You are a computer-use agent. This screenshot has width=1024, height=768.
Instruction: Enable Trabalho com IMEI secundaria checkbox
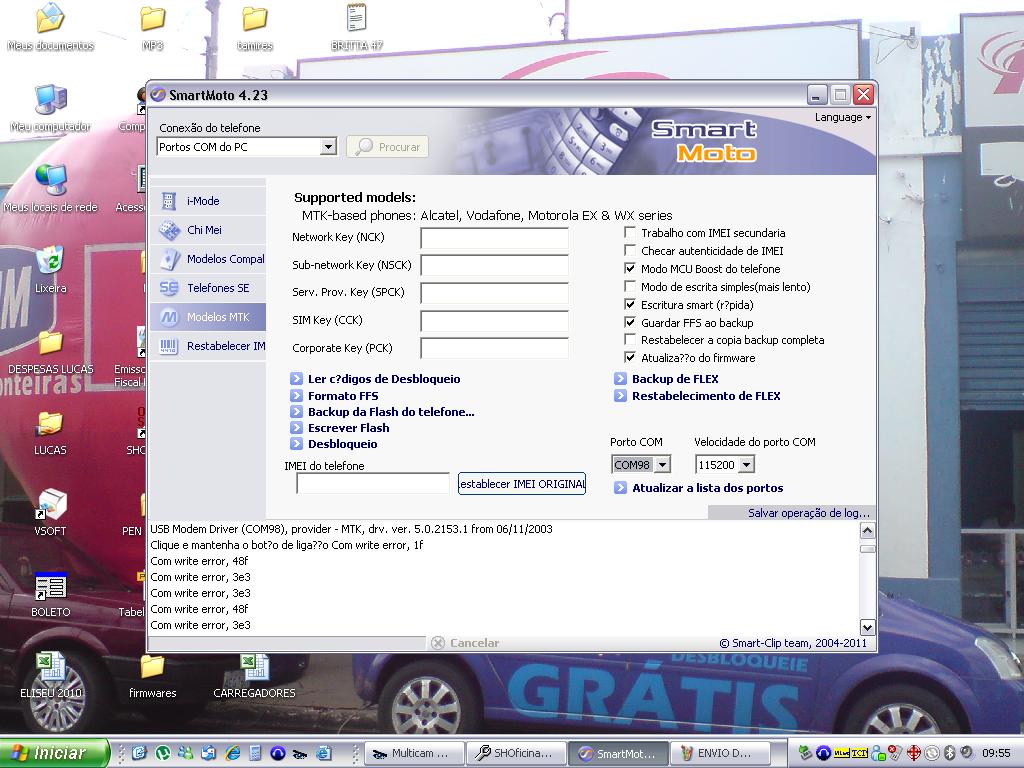pyautogui.click(x=630, y=233)
